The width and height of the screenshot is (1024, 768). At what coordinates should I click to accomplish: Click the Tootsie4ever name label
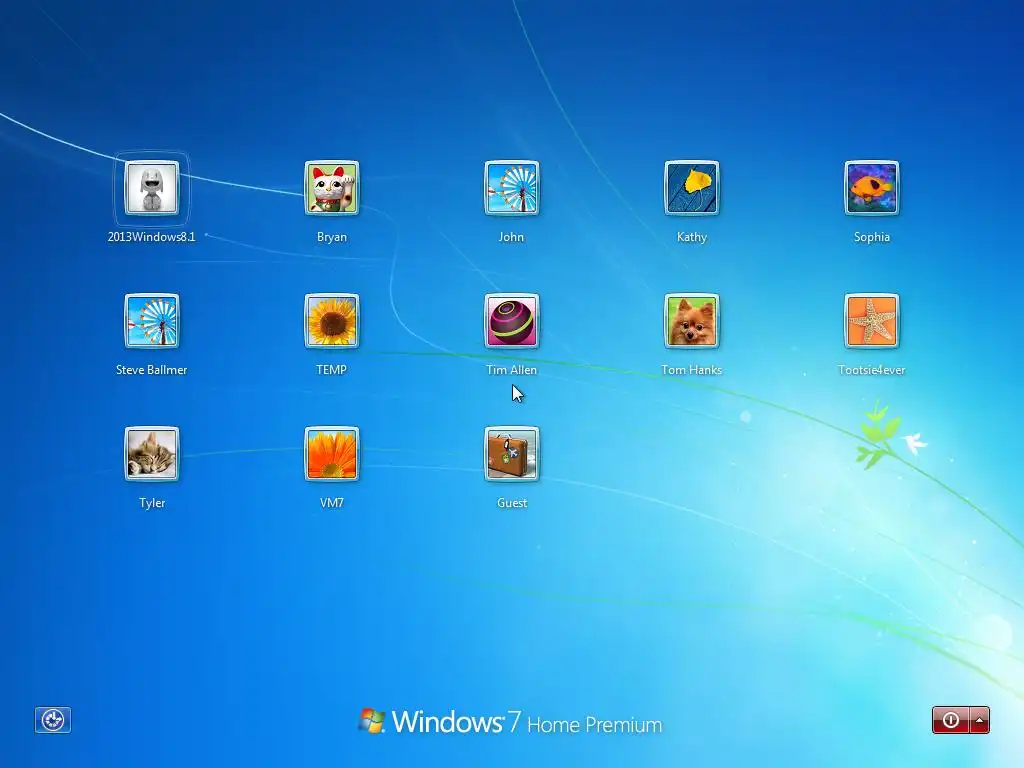[872, 370]
